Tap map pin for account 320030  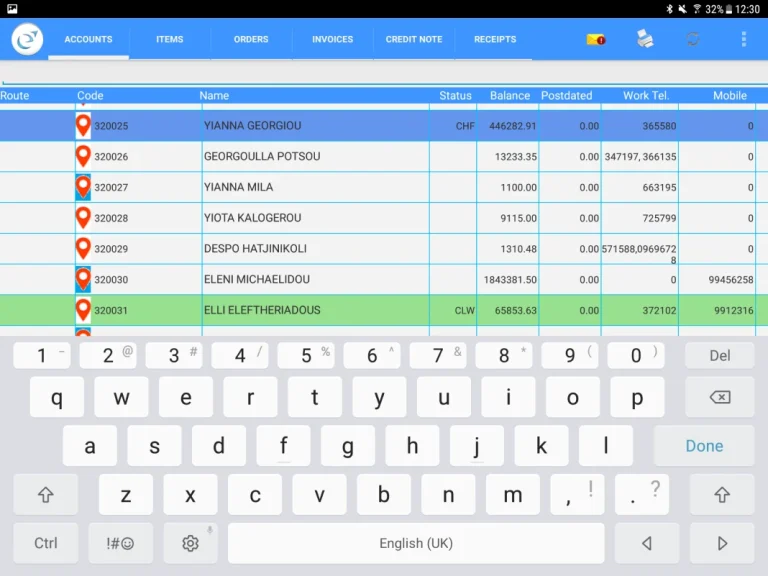(83, 280)
